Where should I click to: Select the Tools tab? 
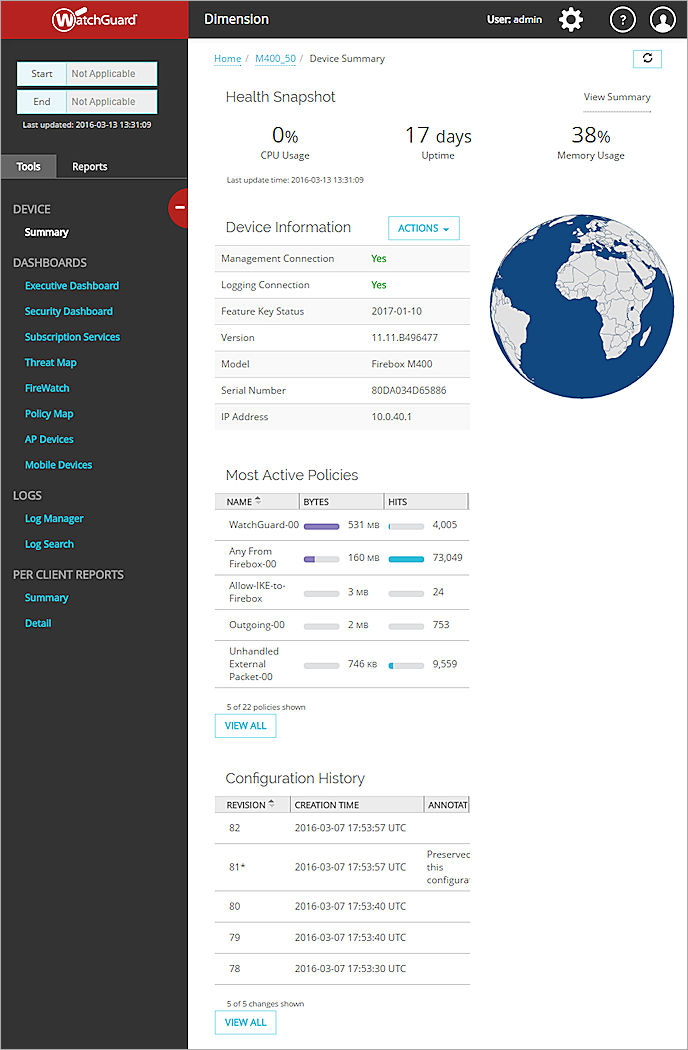[x=29, y=167]
